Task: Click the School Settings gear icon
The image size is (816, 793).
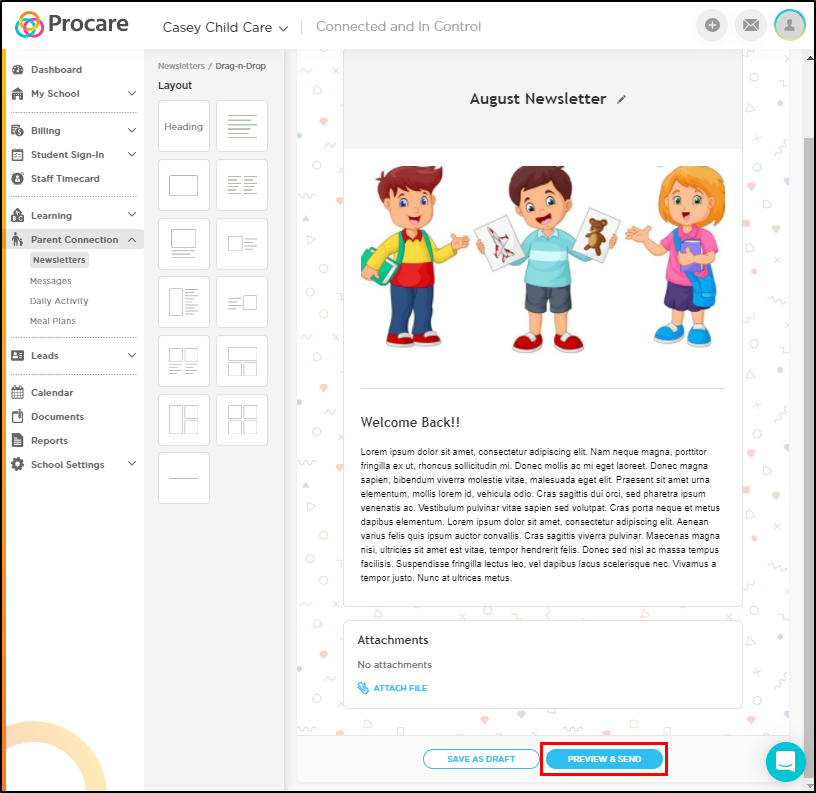Action: (x=18, y=464)
